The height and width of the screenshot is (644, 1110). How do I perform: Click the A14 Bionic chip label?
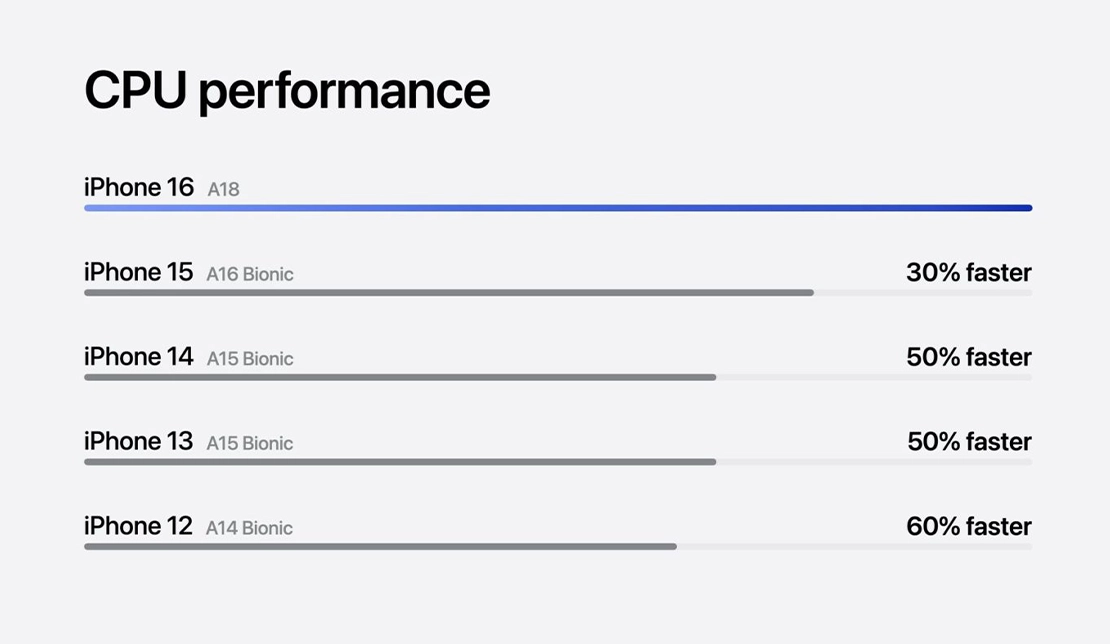[x=250, y=528]
